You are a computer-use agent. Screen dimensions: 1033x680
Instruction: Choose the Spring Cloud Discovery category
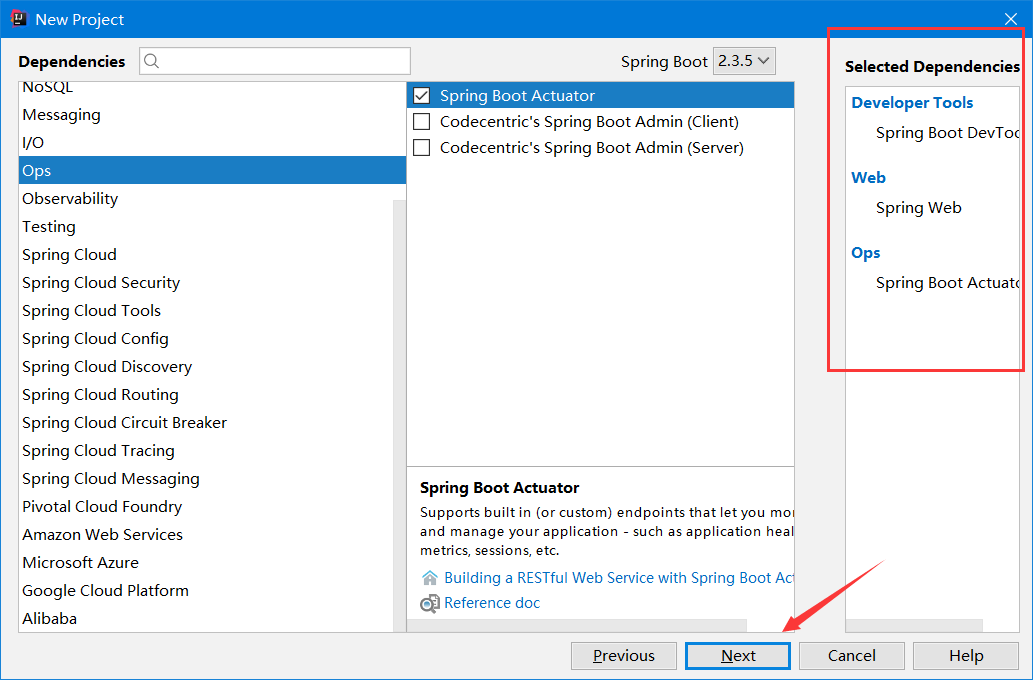[x=206, y=366]
